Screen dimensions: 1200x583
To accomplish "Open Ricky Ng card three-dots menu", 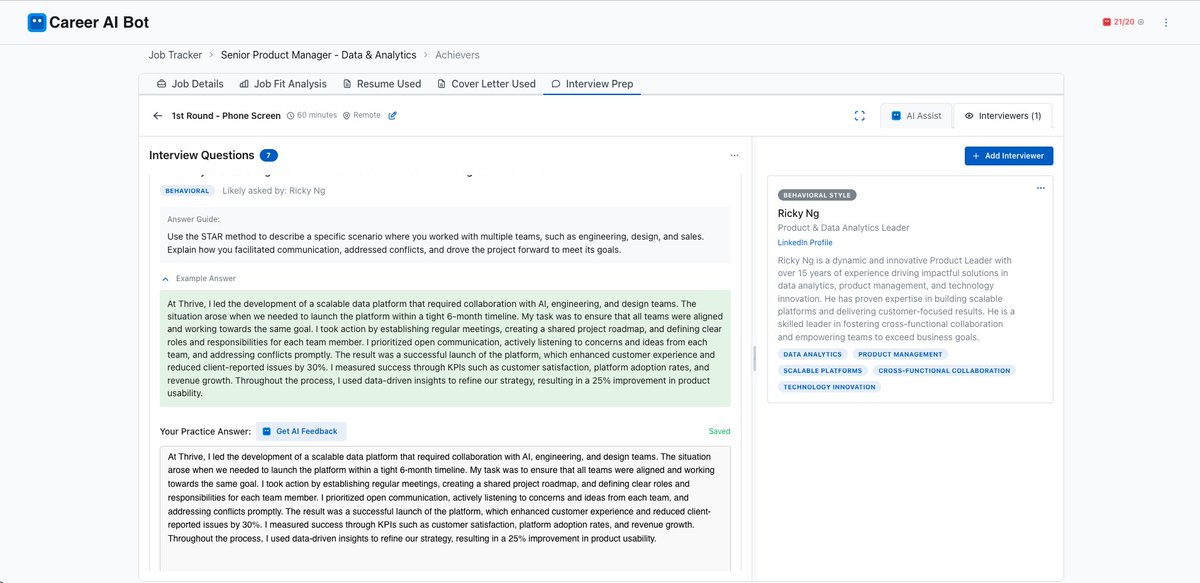I will point(1040,188).
